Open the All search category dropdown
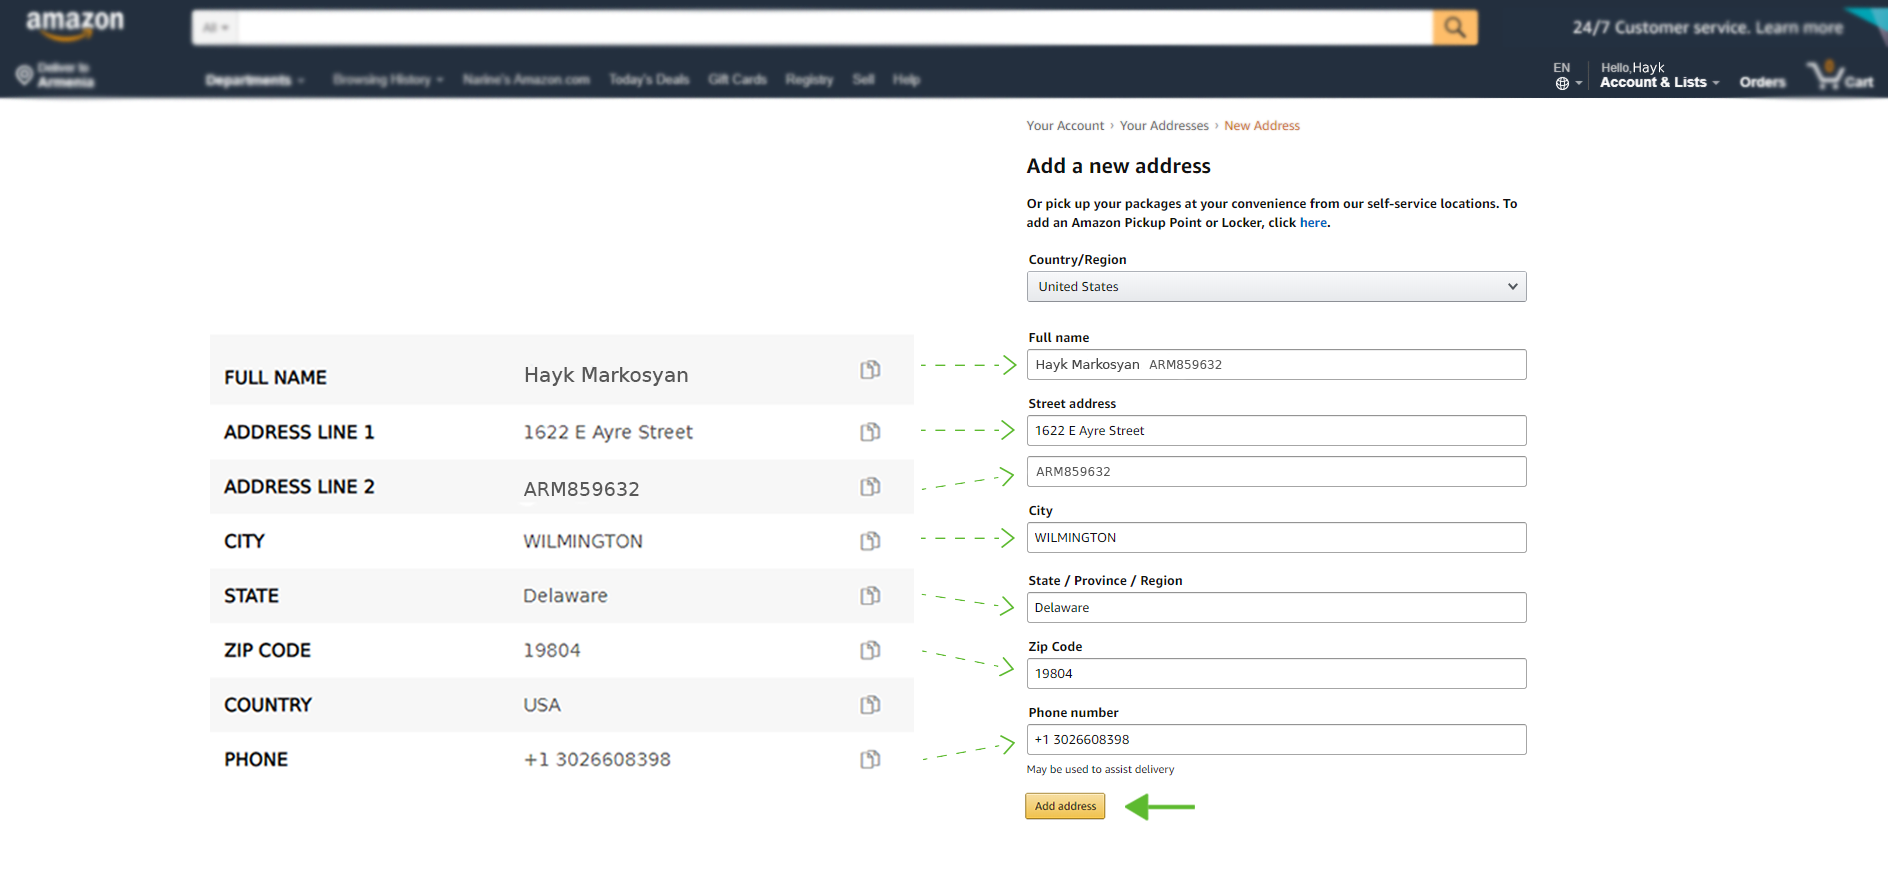1888x894 pixels. pos(216,28)
